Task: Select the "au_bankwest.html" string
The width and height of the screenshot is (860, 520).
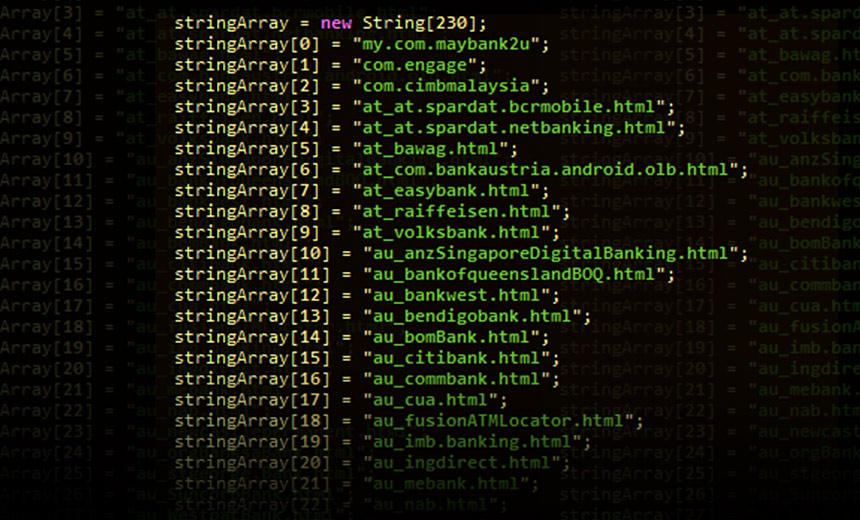Action: pyautogui.click(x=457, y=295)
